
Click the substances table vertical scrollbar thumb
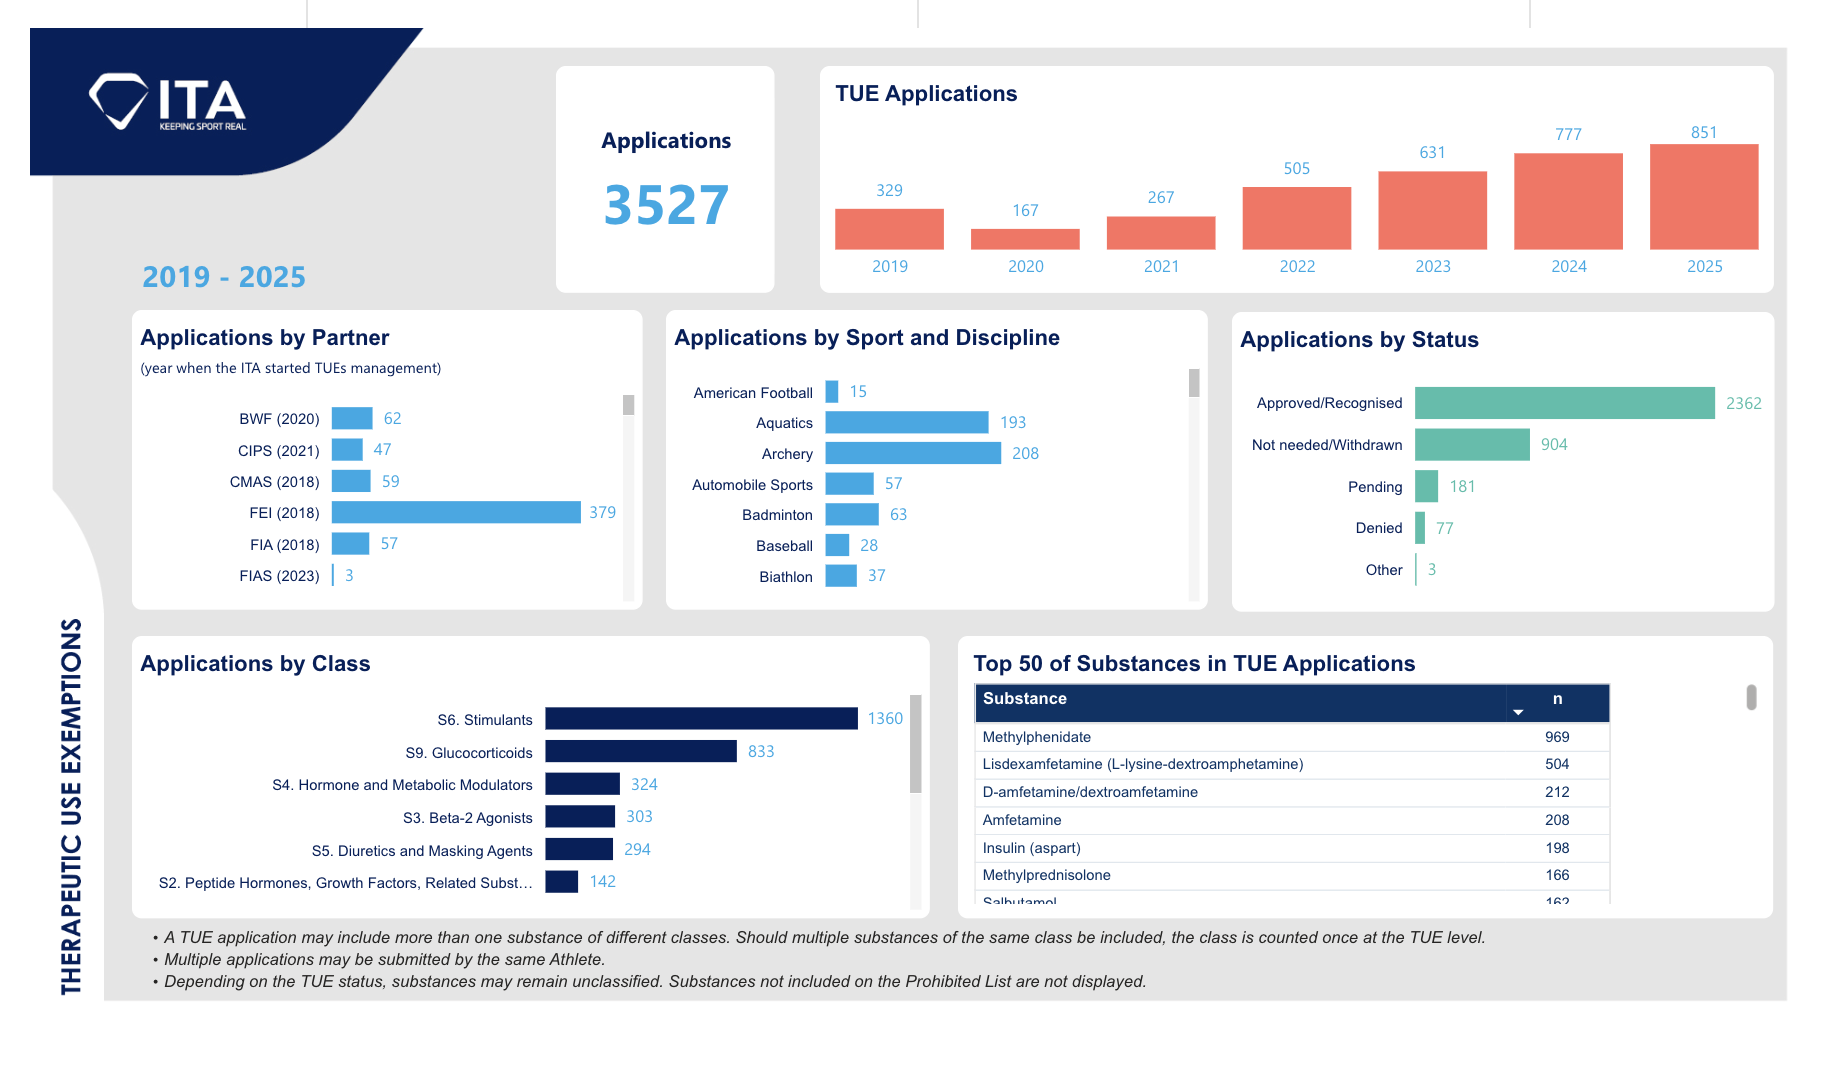[x=1751, y=697]
